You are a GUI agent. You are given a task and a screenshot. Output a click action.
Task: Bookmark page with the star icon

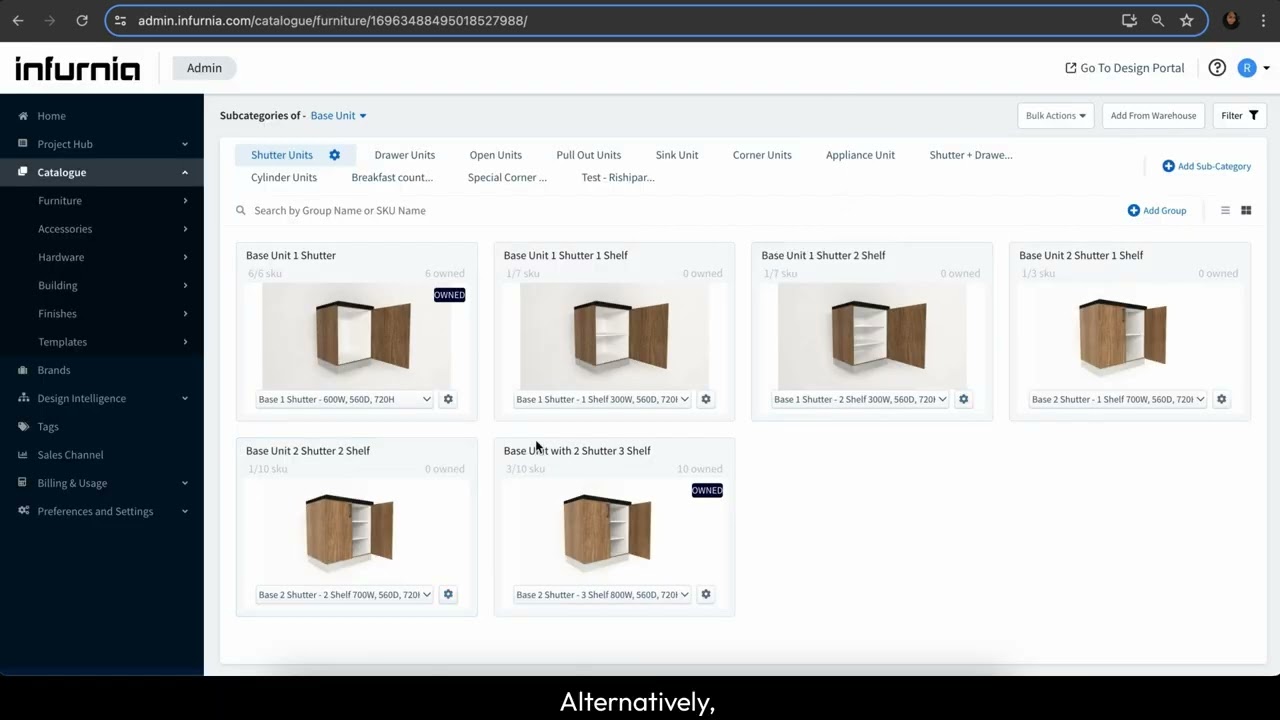[x=1186, y=20]
